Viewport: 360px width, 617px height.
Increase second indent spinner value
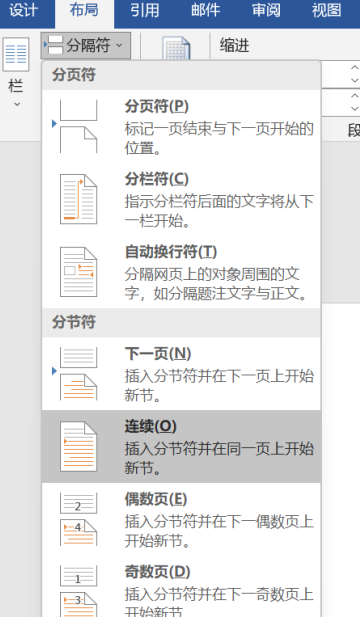354,96
